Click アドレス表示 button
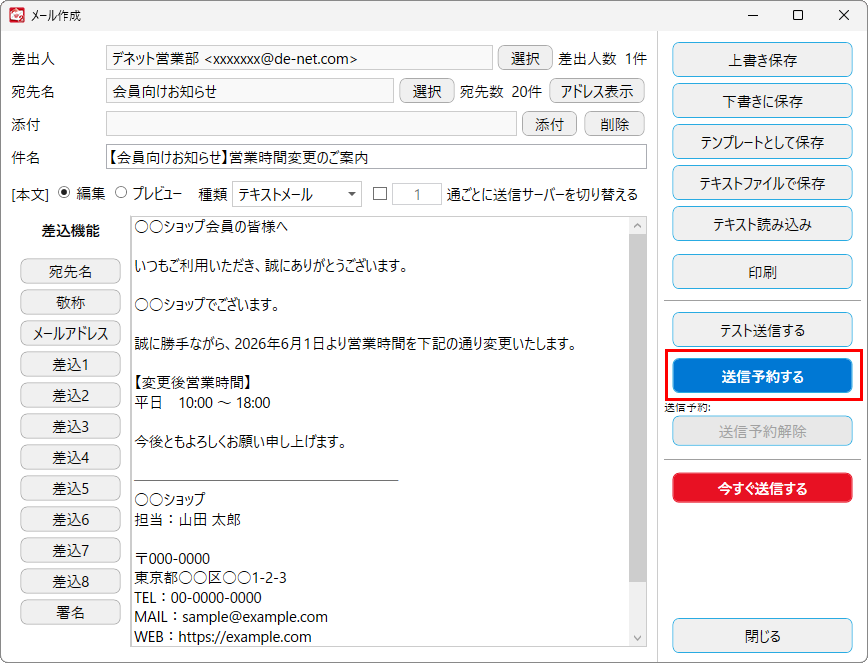Viewport: 868px width, 663px height. point(597,91)
